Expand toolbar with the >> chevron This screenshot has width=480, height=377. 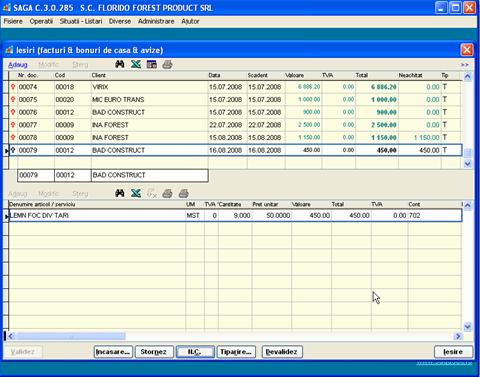[465, 65]
